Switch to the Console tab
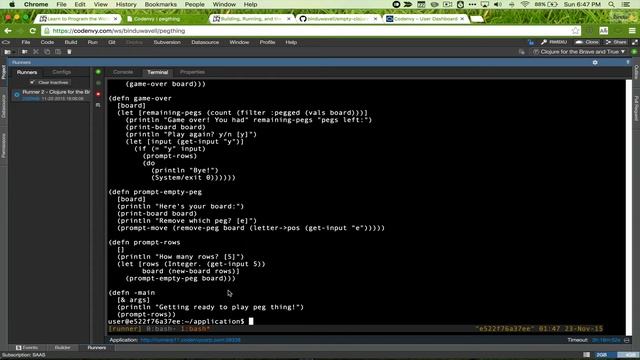This screenshot has height=360, width=640. pos(123,72)
